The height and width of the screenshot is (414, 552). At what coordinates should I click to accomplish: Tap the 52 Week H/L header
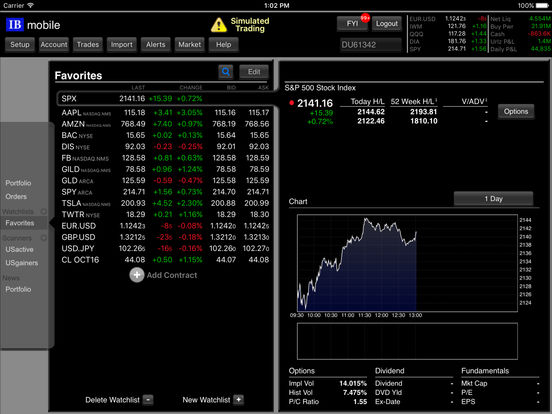pyautogui.click(x=414, y=101)
